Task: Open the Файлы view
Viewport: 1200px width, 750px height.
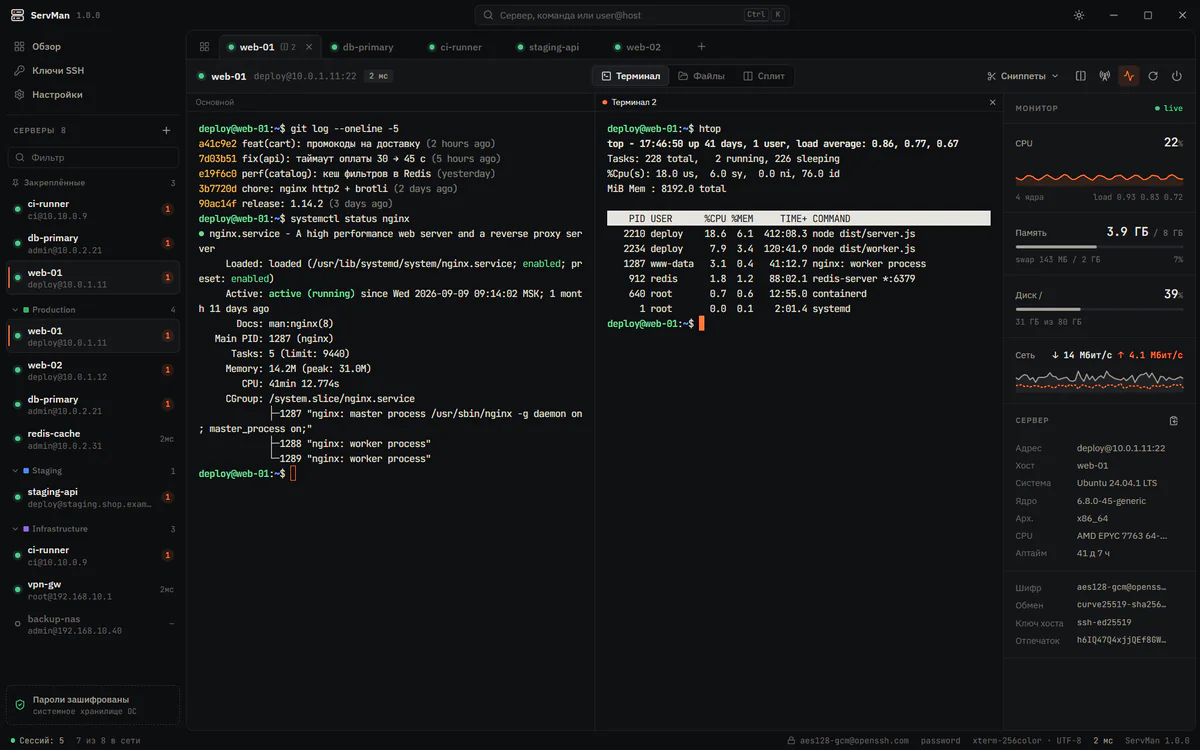Action: [x=701, y=76]
